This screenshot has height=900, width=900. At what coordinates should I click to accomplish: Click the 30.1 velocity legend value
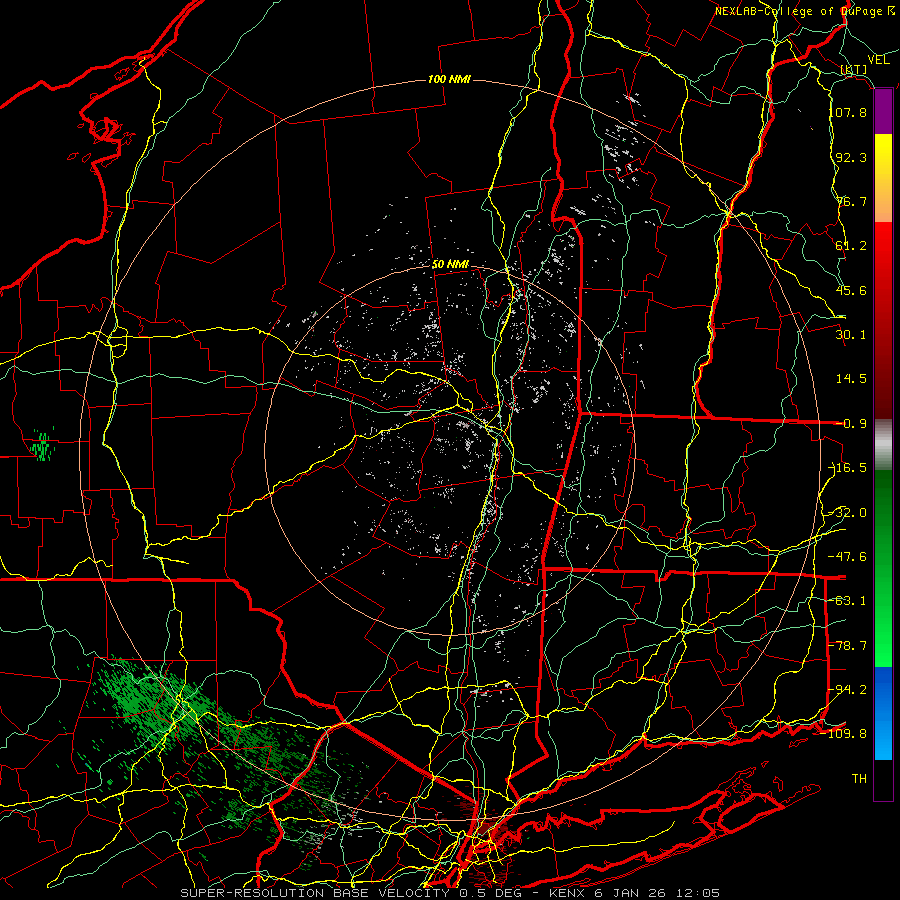[851, 335]
